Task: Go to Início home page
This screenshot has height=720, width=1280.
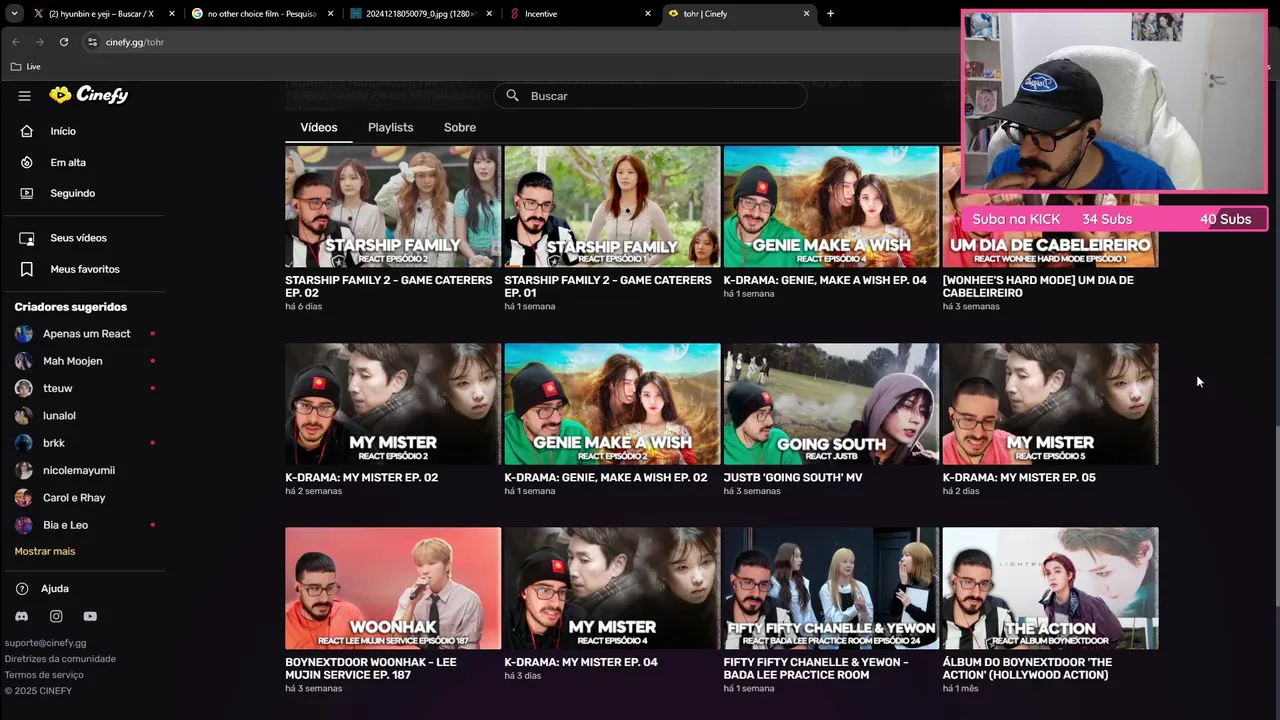Action: (x=62, y=131)
